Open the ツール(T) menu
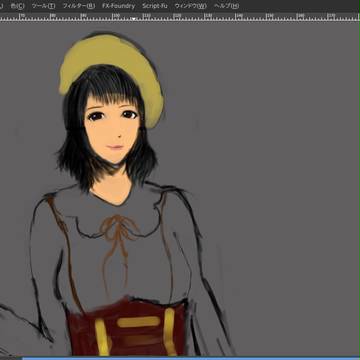The image size is (360, 360). tap(43, 6)
